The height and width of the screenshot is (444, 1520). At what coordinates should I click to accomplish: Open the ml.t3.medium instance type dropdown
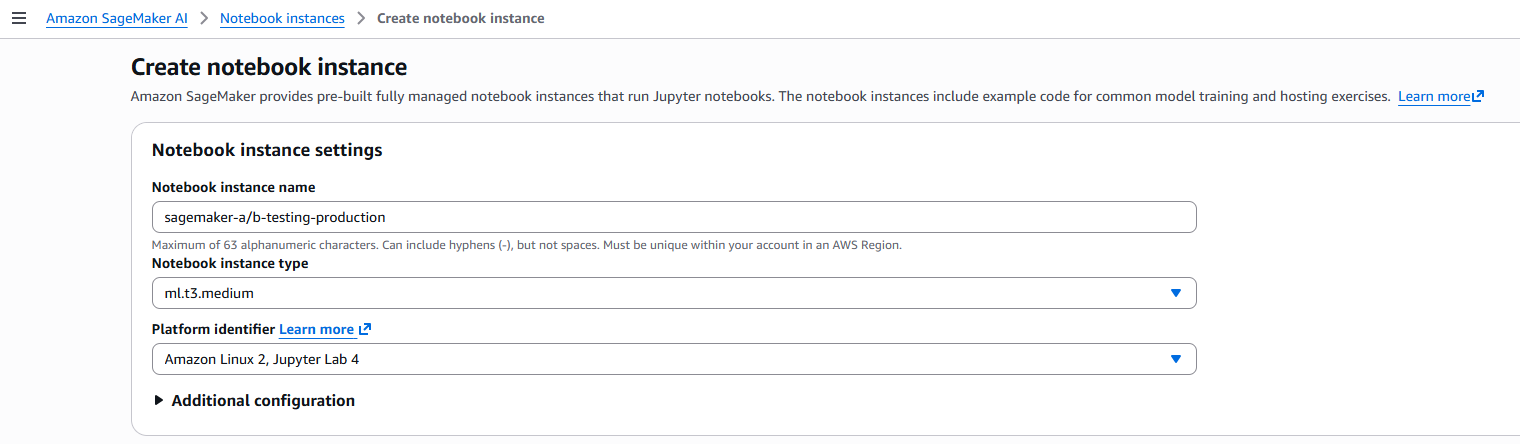(673, 293)
